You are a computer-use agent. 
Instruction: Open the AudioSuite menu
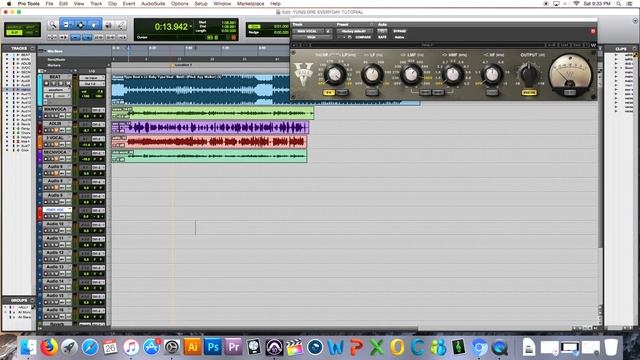[153, 3]
